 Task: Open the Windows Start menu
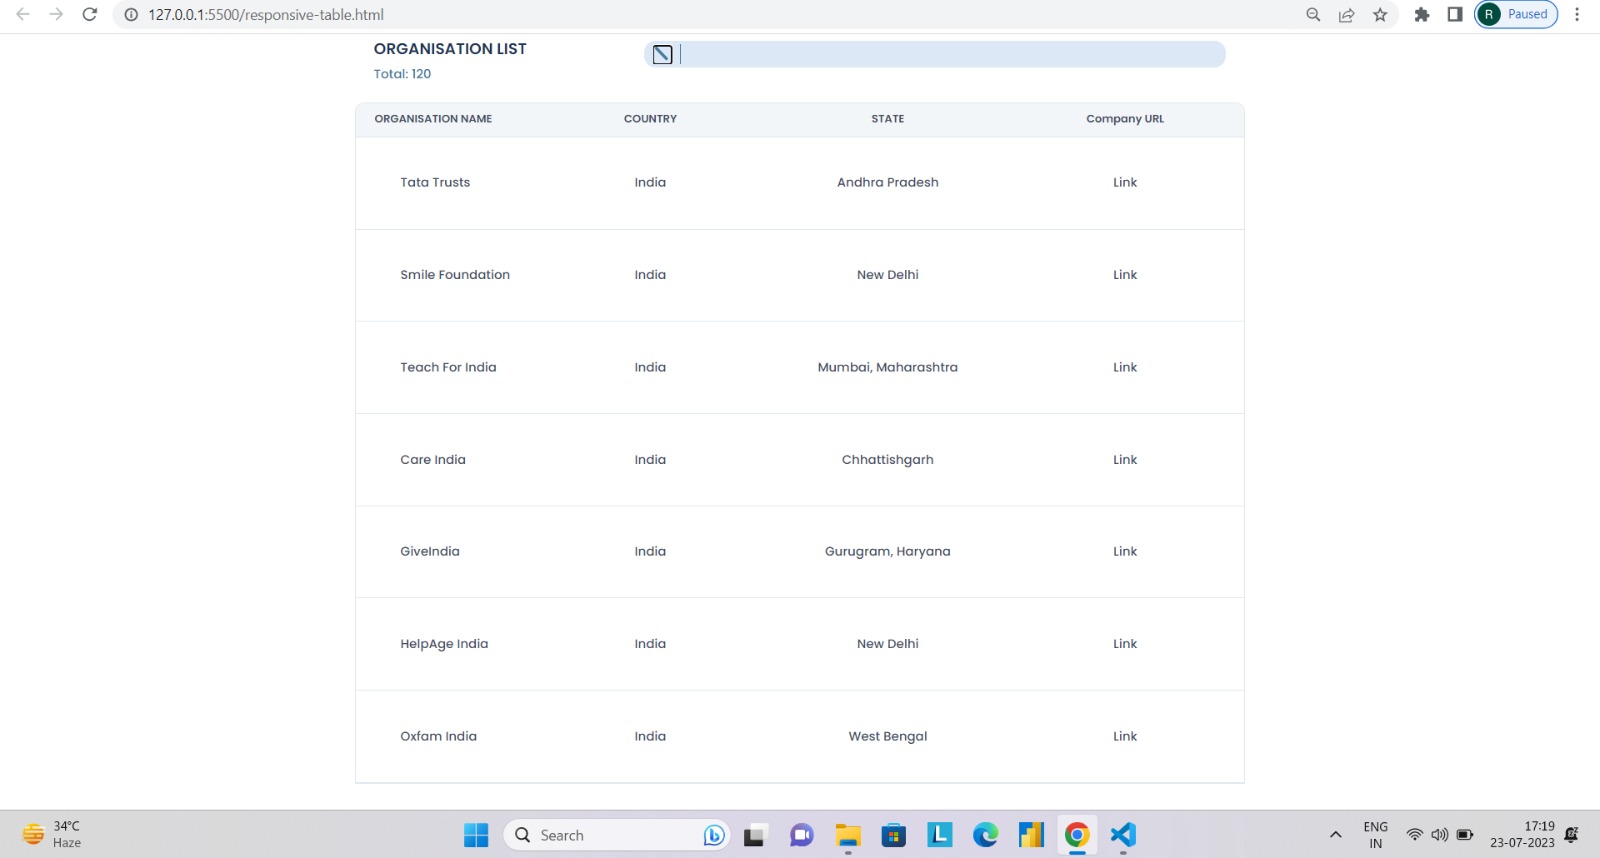tap(476, 835)
